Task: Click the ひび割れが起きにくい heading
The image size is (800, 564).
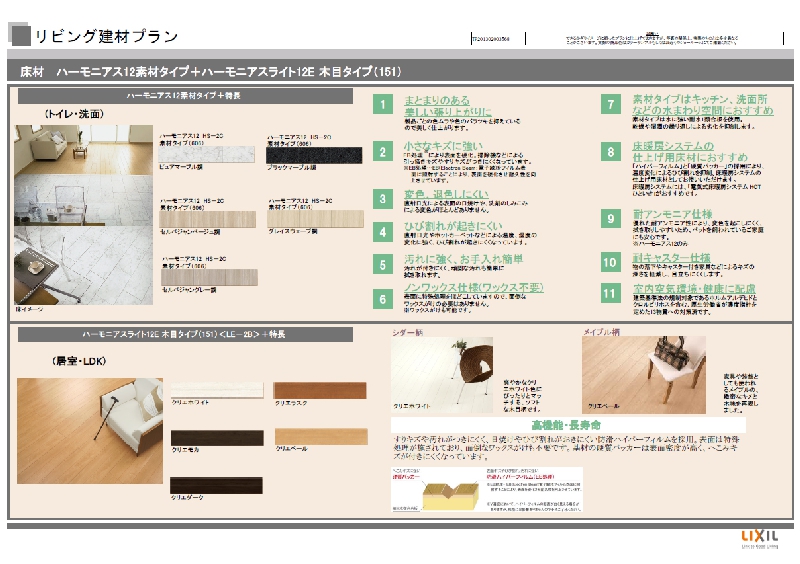Action: 453,226
